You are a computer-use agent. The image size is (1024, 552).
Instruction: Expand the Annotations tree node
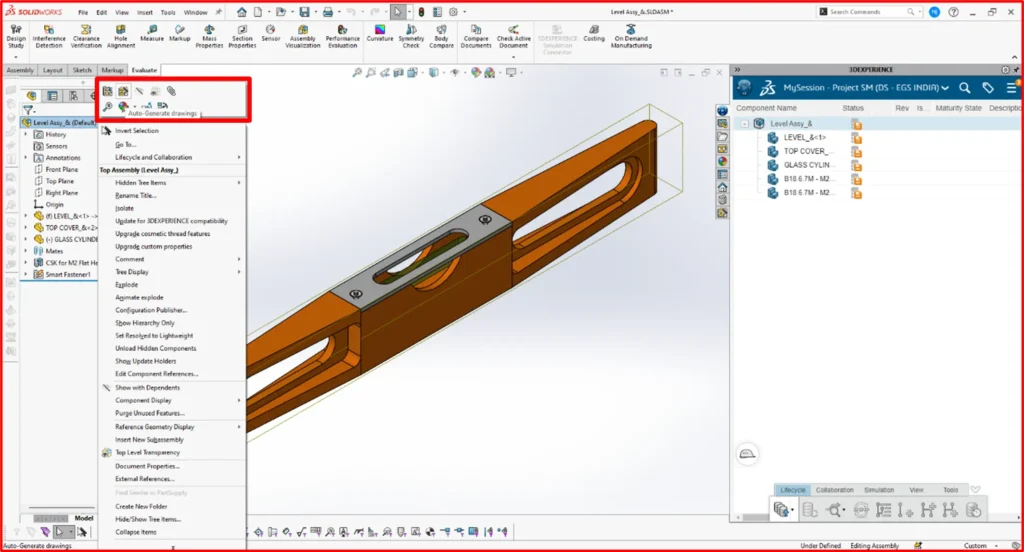[26, 158]
